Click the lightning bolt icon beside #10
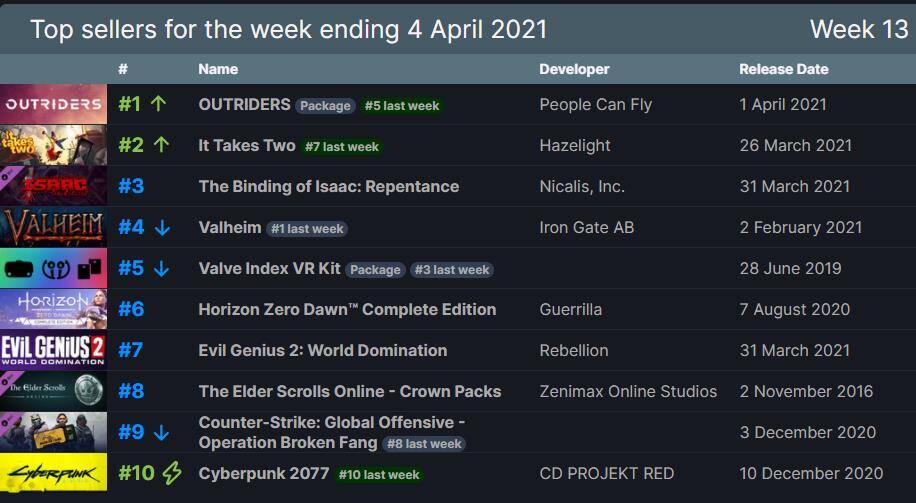Viewport: 916px width, 503px height. click(172, 473)
